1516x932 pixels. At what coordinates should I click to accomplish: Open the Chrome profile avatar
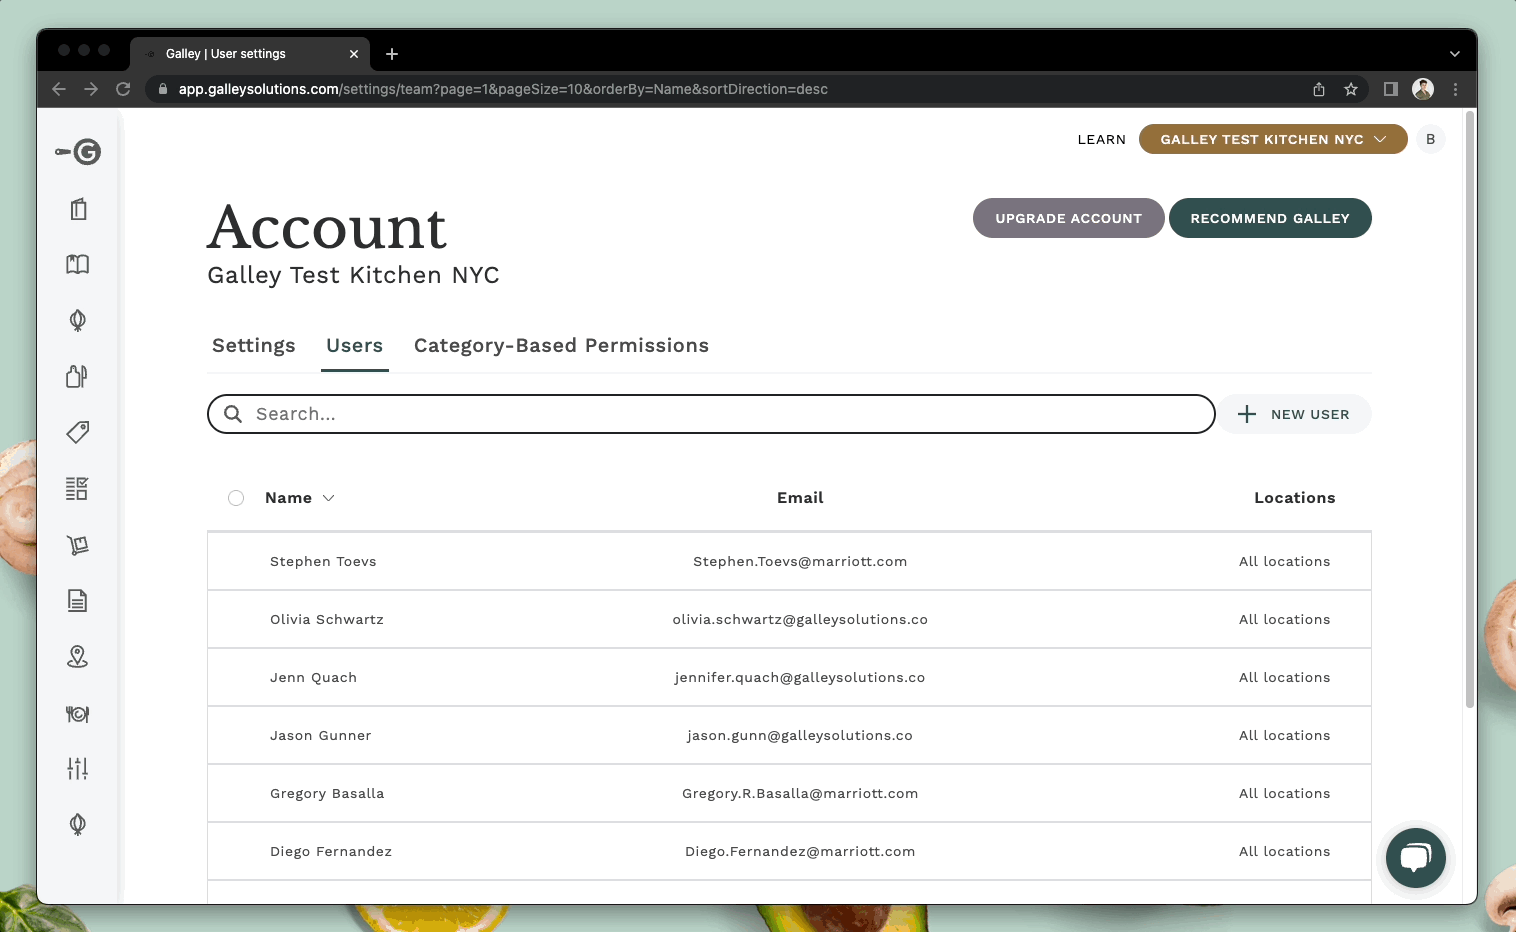1423,89
